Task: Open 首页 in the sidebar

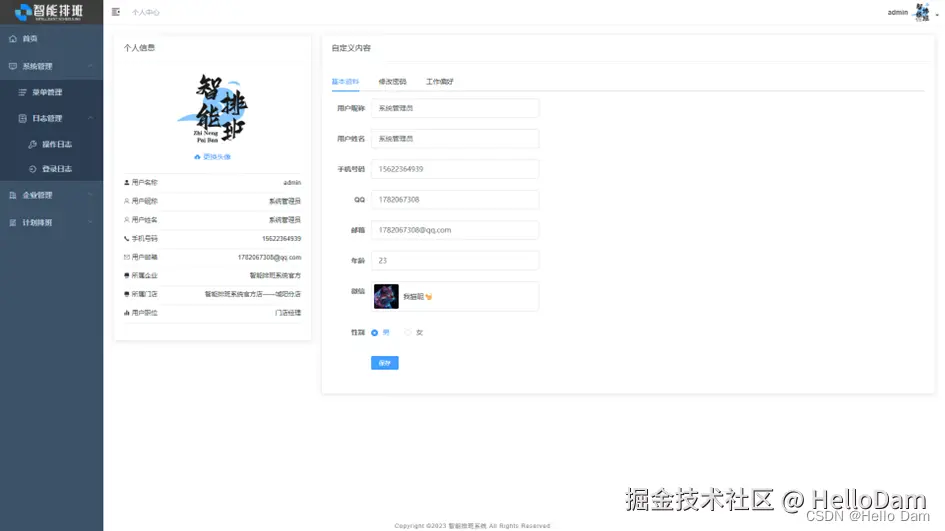Action: pyautogui.click(x=30, y=39)
